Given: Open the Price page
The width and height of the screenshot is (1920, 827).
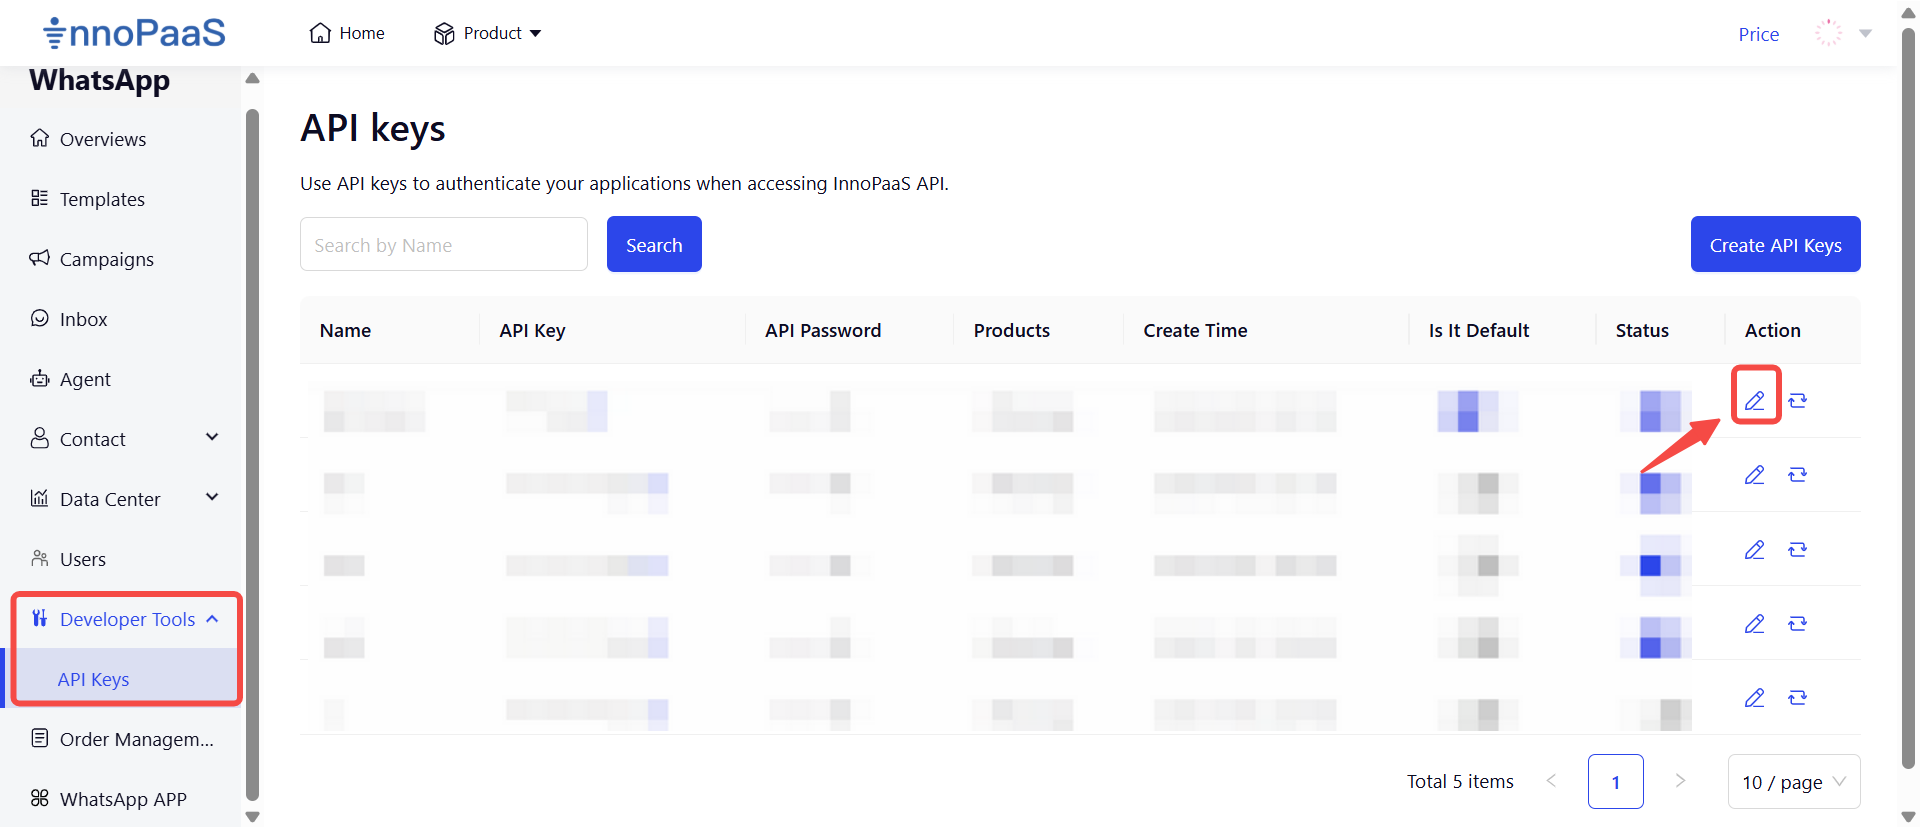Looking at the screenshot, I should pyautogui.click(x=1758, y=34).
